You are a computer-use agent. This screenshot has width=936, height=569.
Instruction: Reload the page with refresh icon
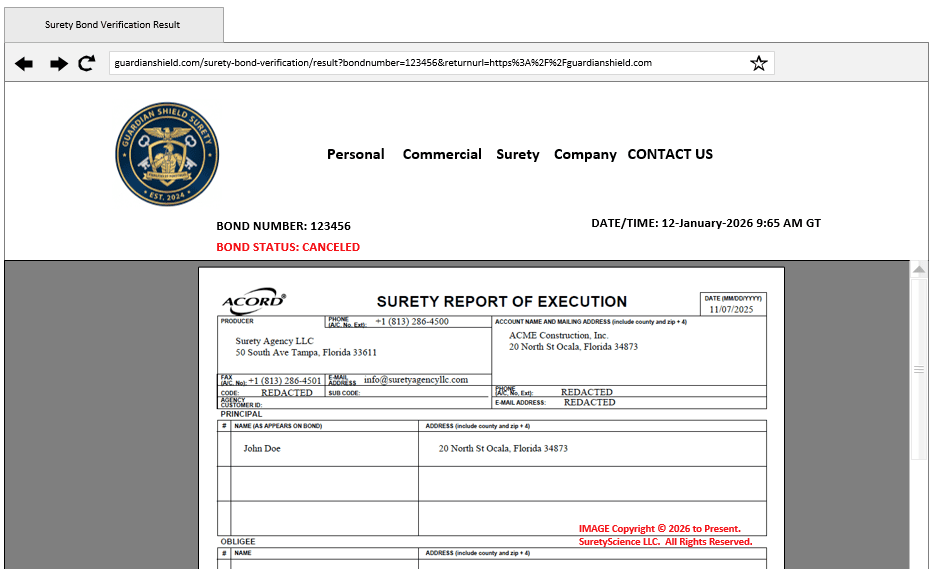point(87,63)
